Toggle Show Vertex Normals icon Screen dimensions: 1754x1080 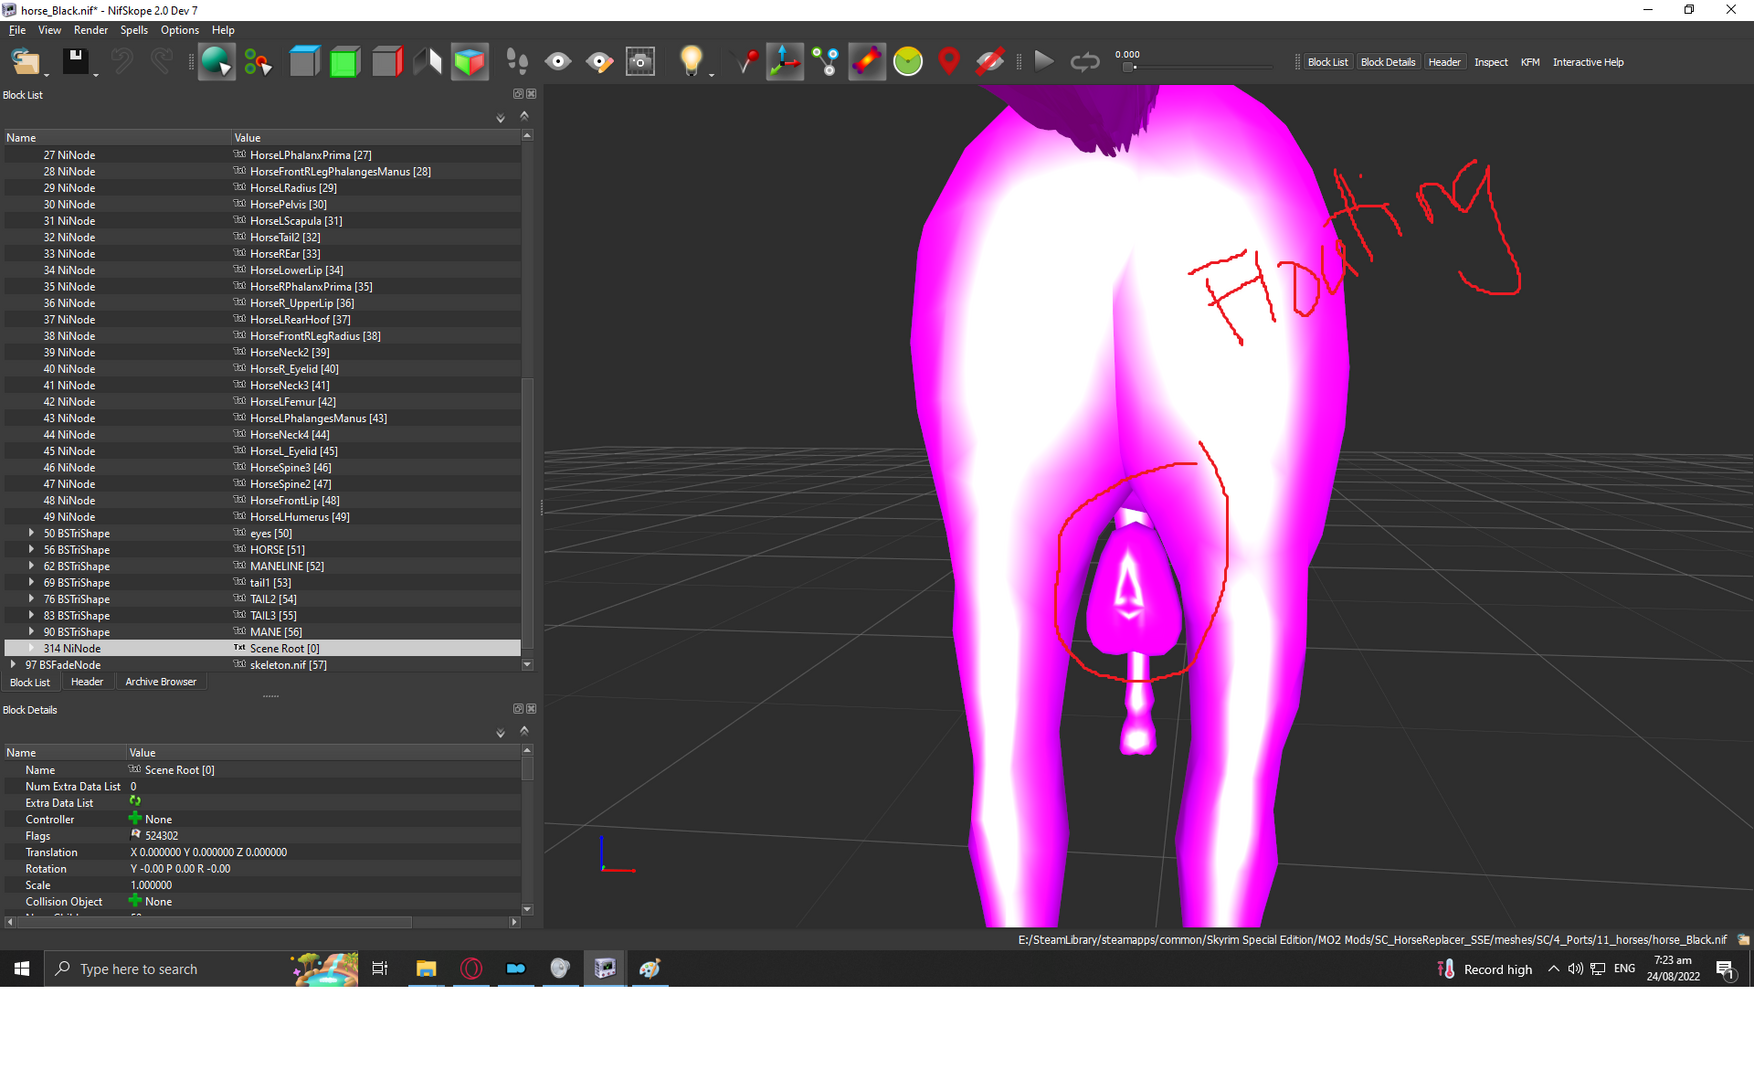pos(746,62)
